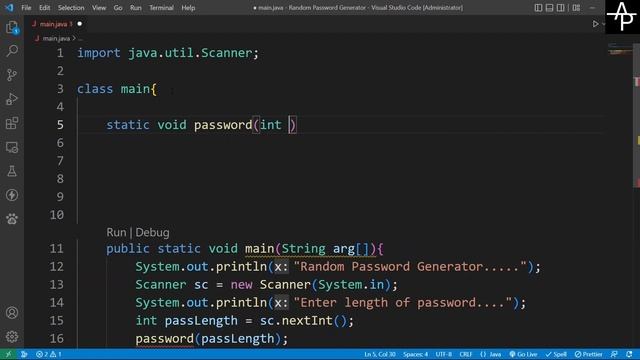Click line number 3 in gutter
The image size is (640, 360).
60,89
